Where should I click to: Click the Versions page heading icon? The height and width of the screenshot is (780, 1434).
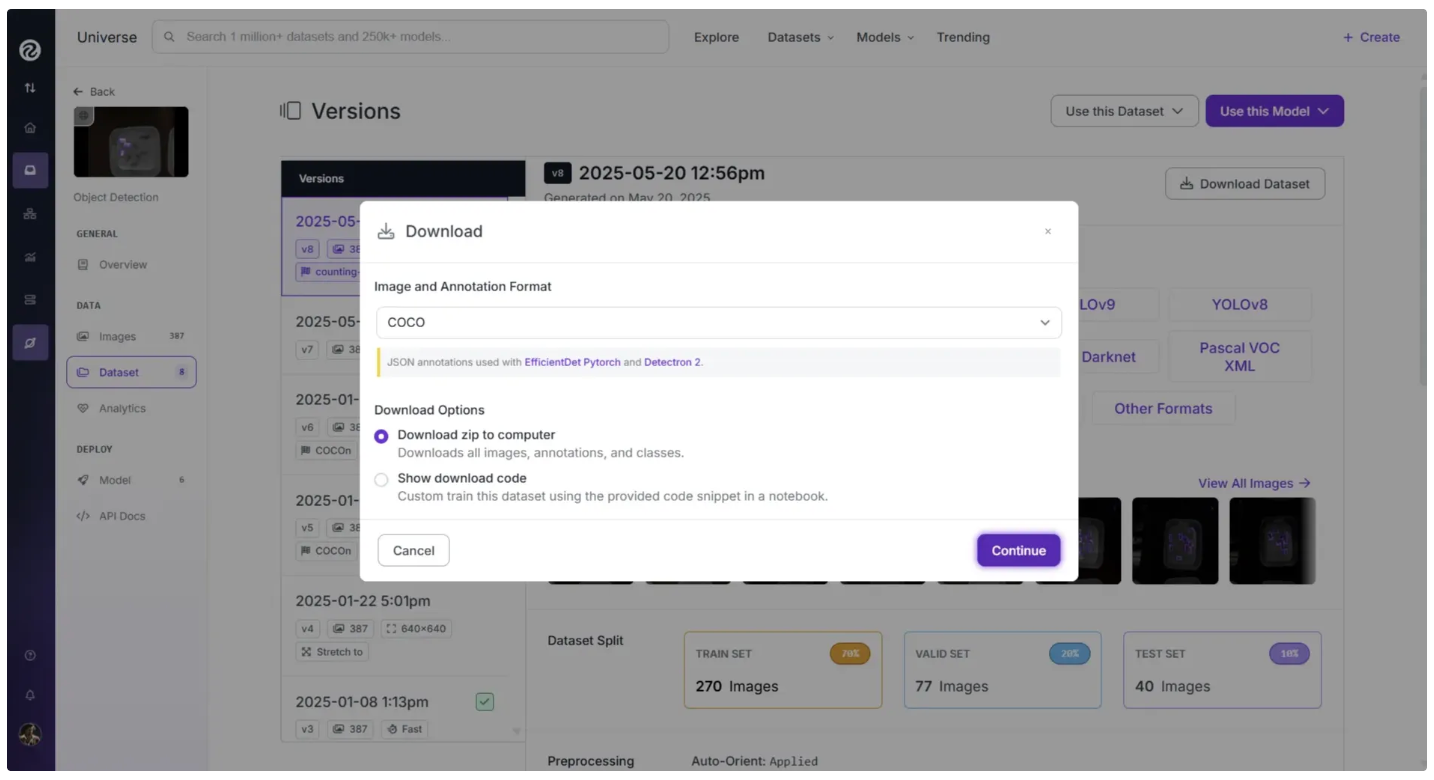tap(291, 111)
